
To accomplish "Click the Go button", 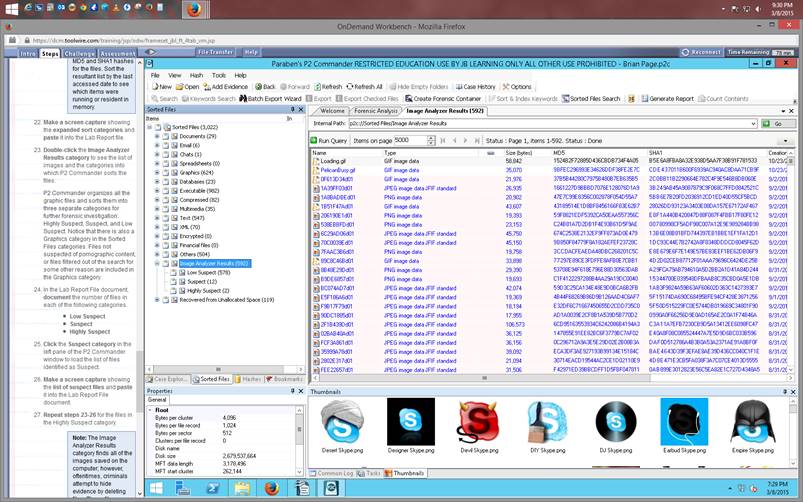I will click(x=778, y=123).
